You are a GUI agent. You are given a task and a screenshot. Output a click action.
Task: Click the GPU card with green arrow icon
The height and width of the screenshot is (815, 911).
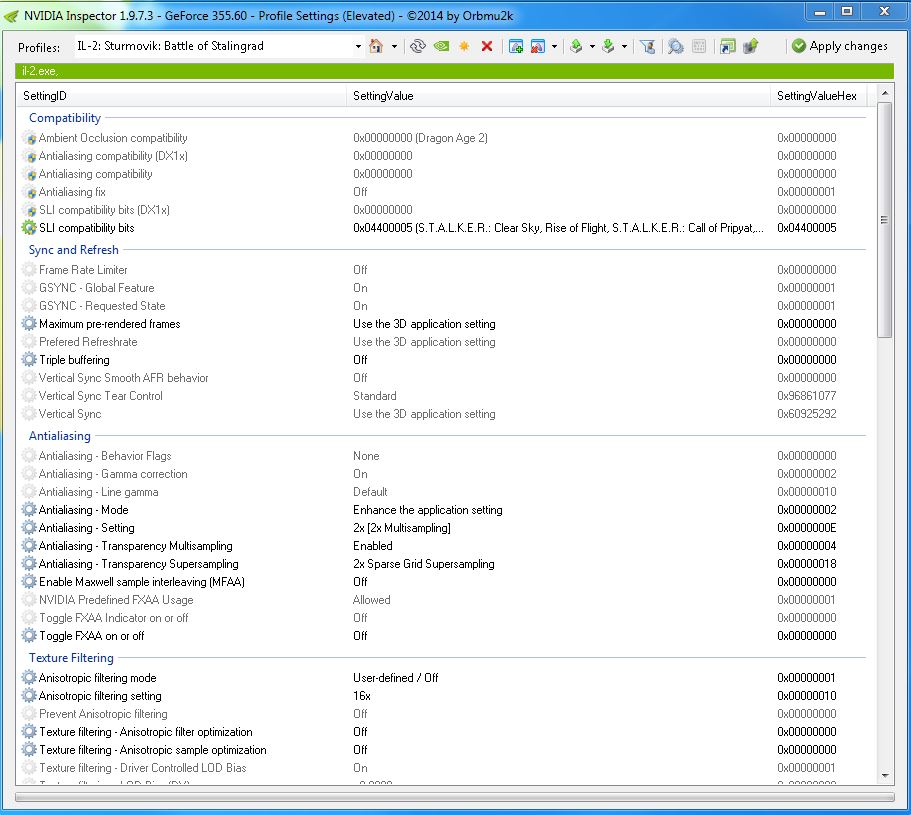(751, 46)
